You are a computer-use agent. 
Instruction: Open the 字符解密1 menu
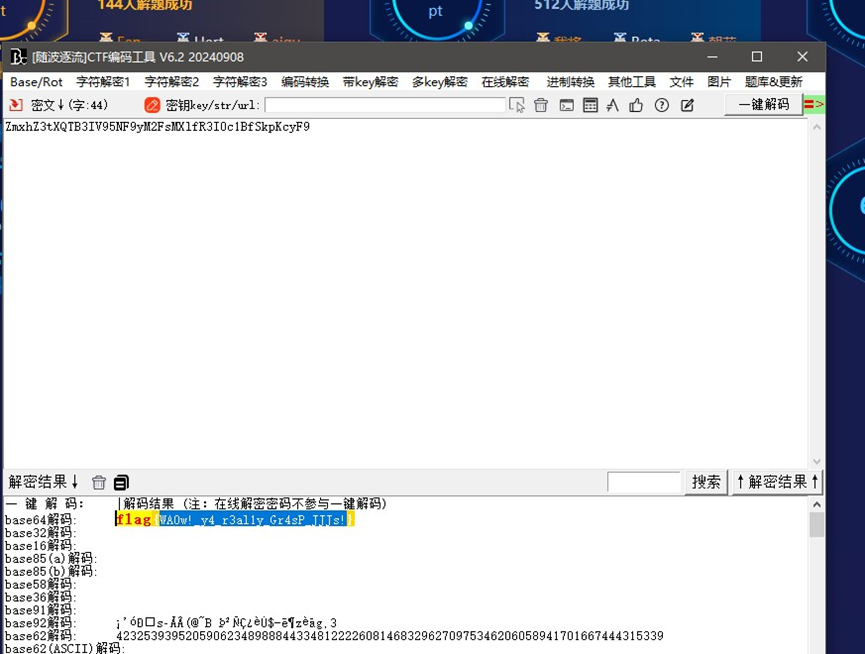103,82
